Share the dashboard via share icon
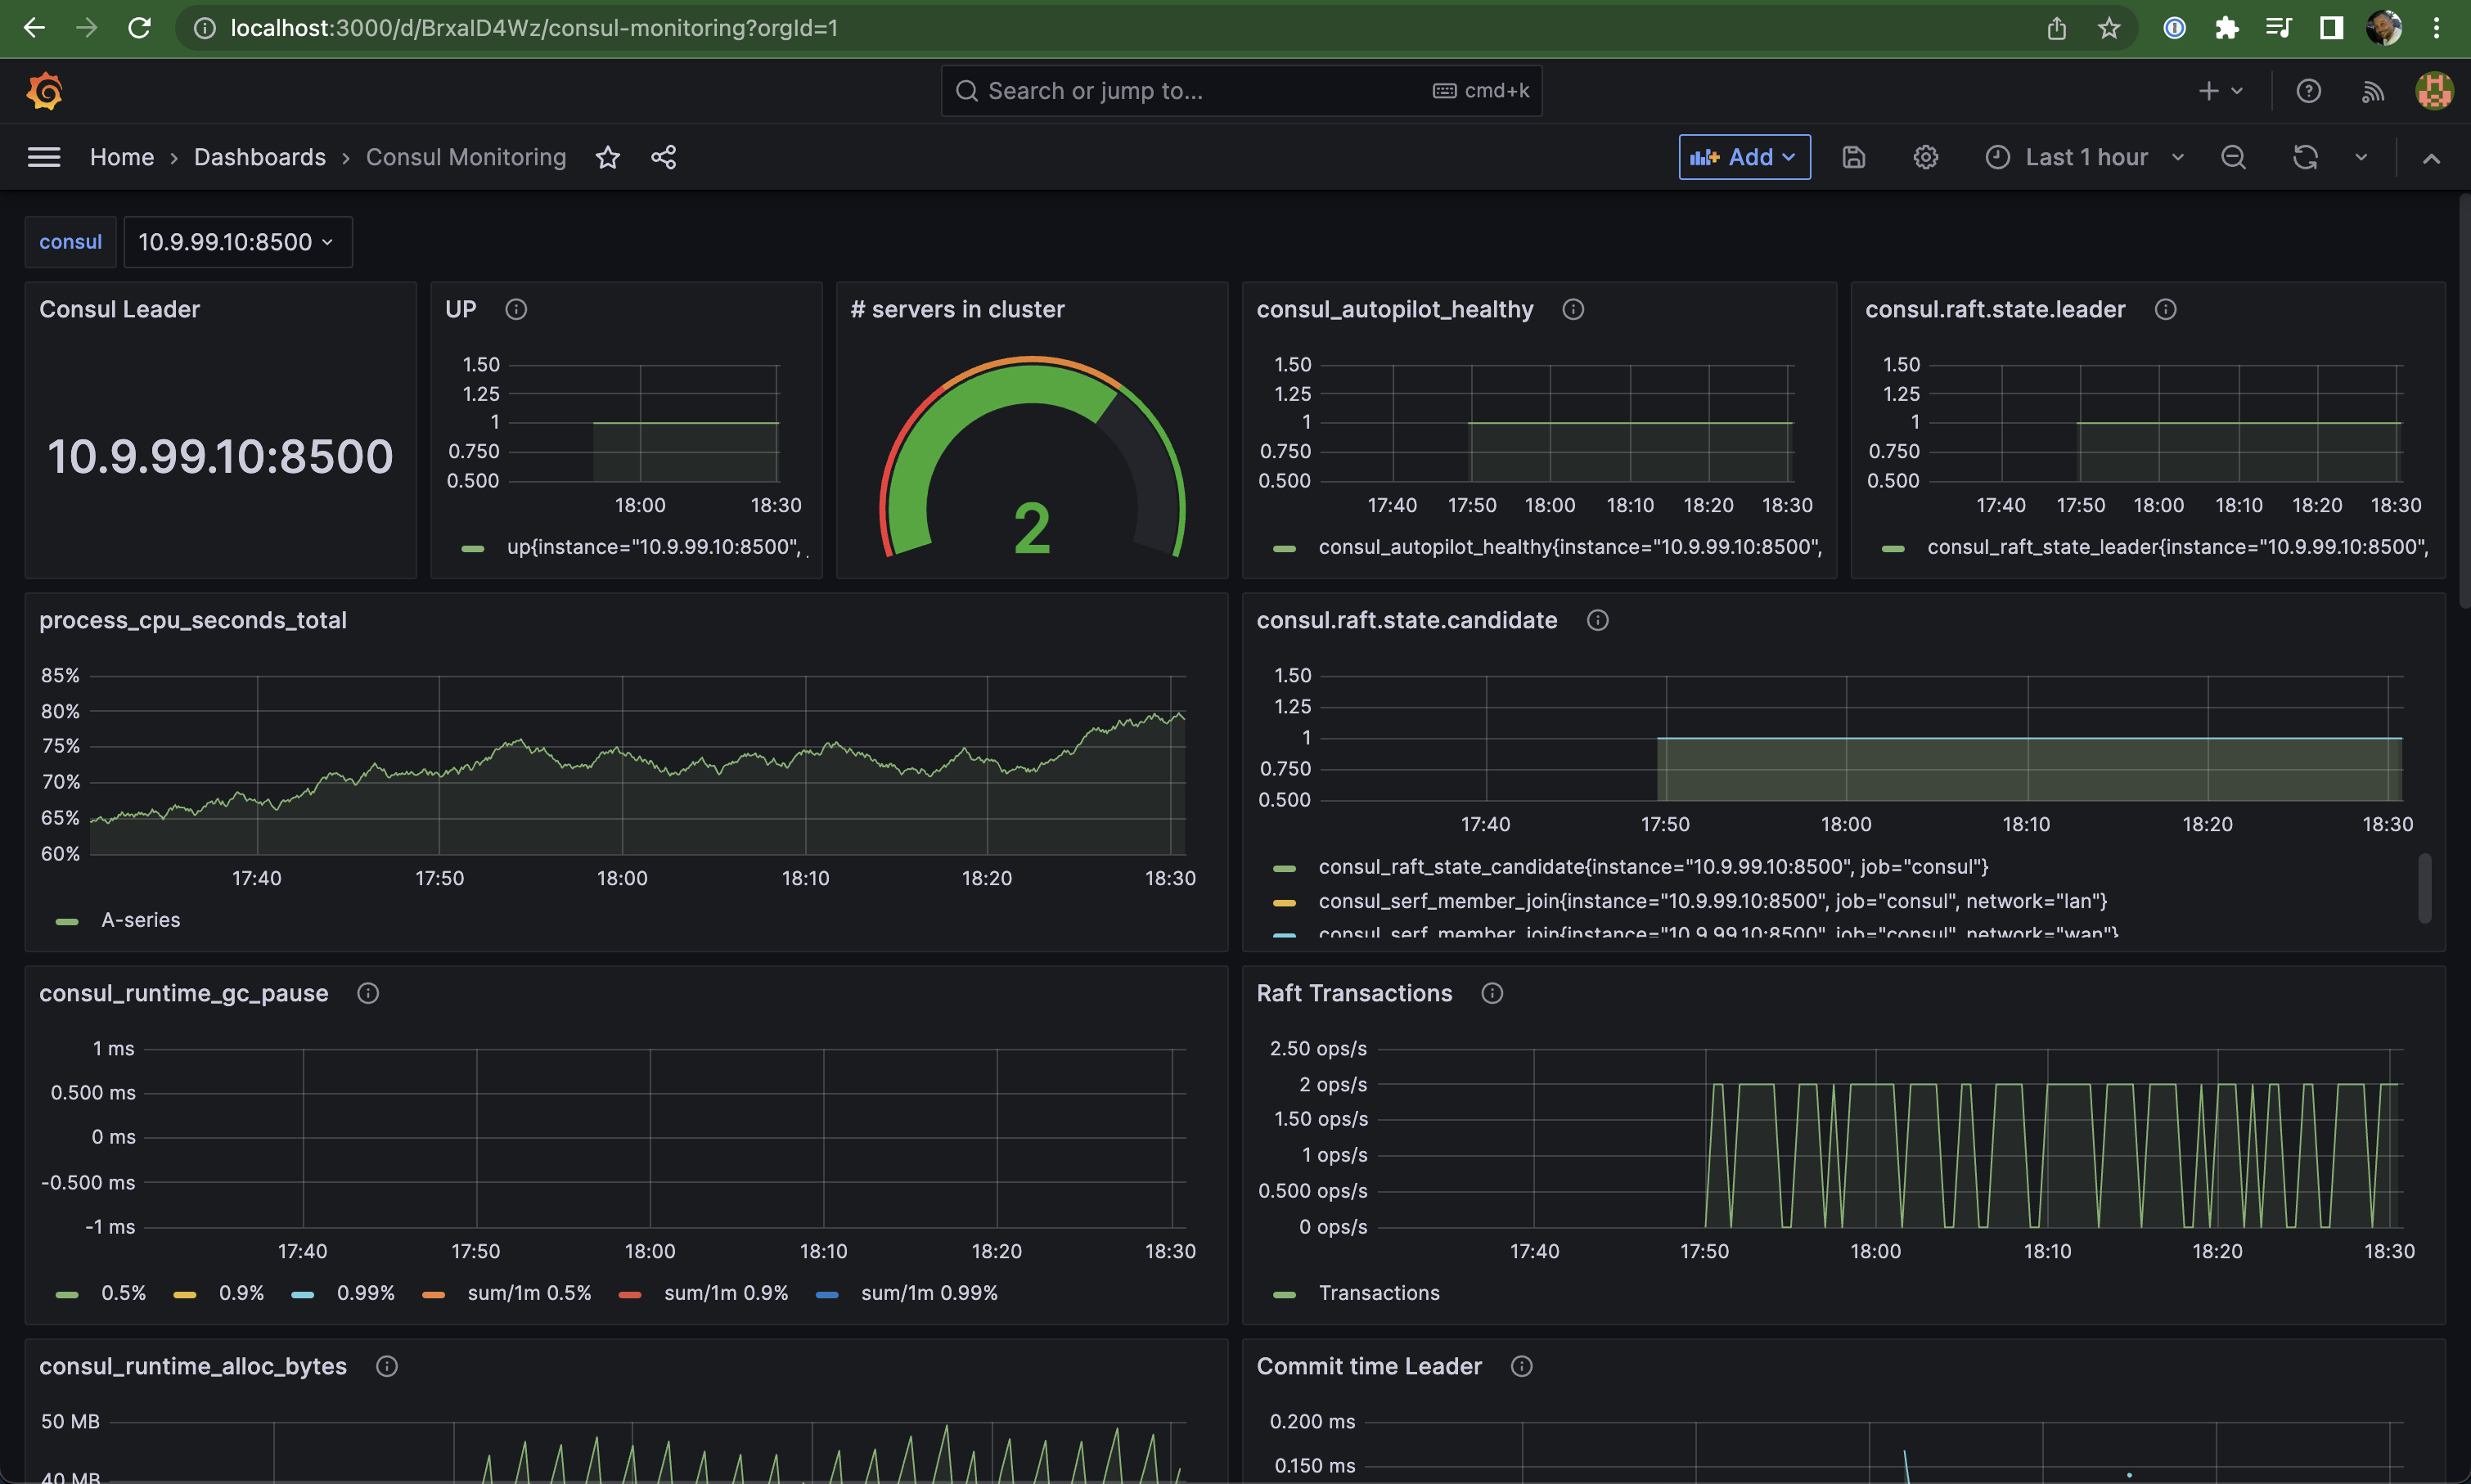Viewport: 2471px width, 1484px height. click(x=664, y=157)
